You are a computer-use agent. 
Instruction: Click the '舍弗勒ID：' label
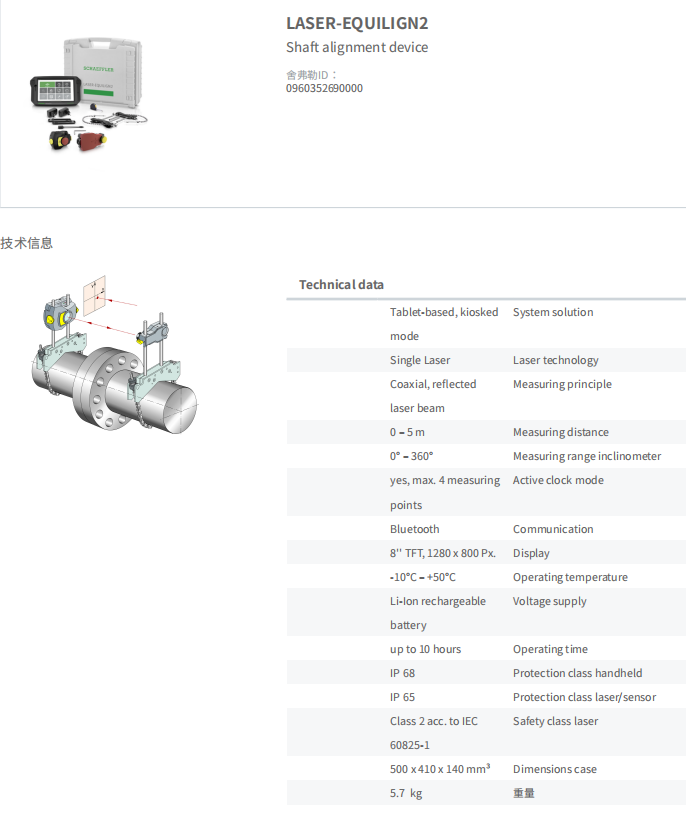click(x=312, y=75)
